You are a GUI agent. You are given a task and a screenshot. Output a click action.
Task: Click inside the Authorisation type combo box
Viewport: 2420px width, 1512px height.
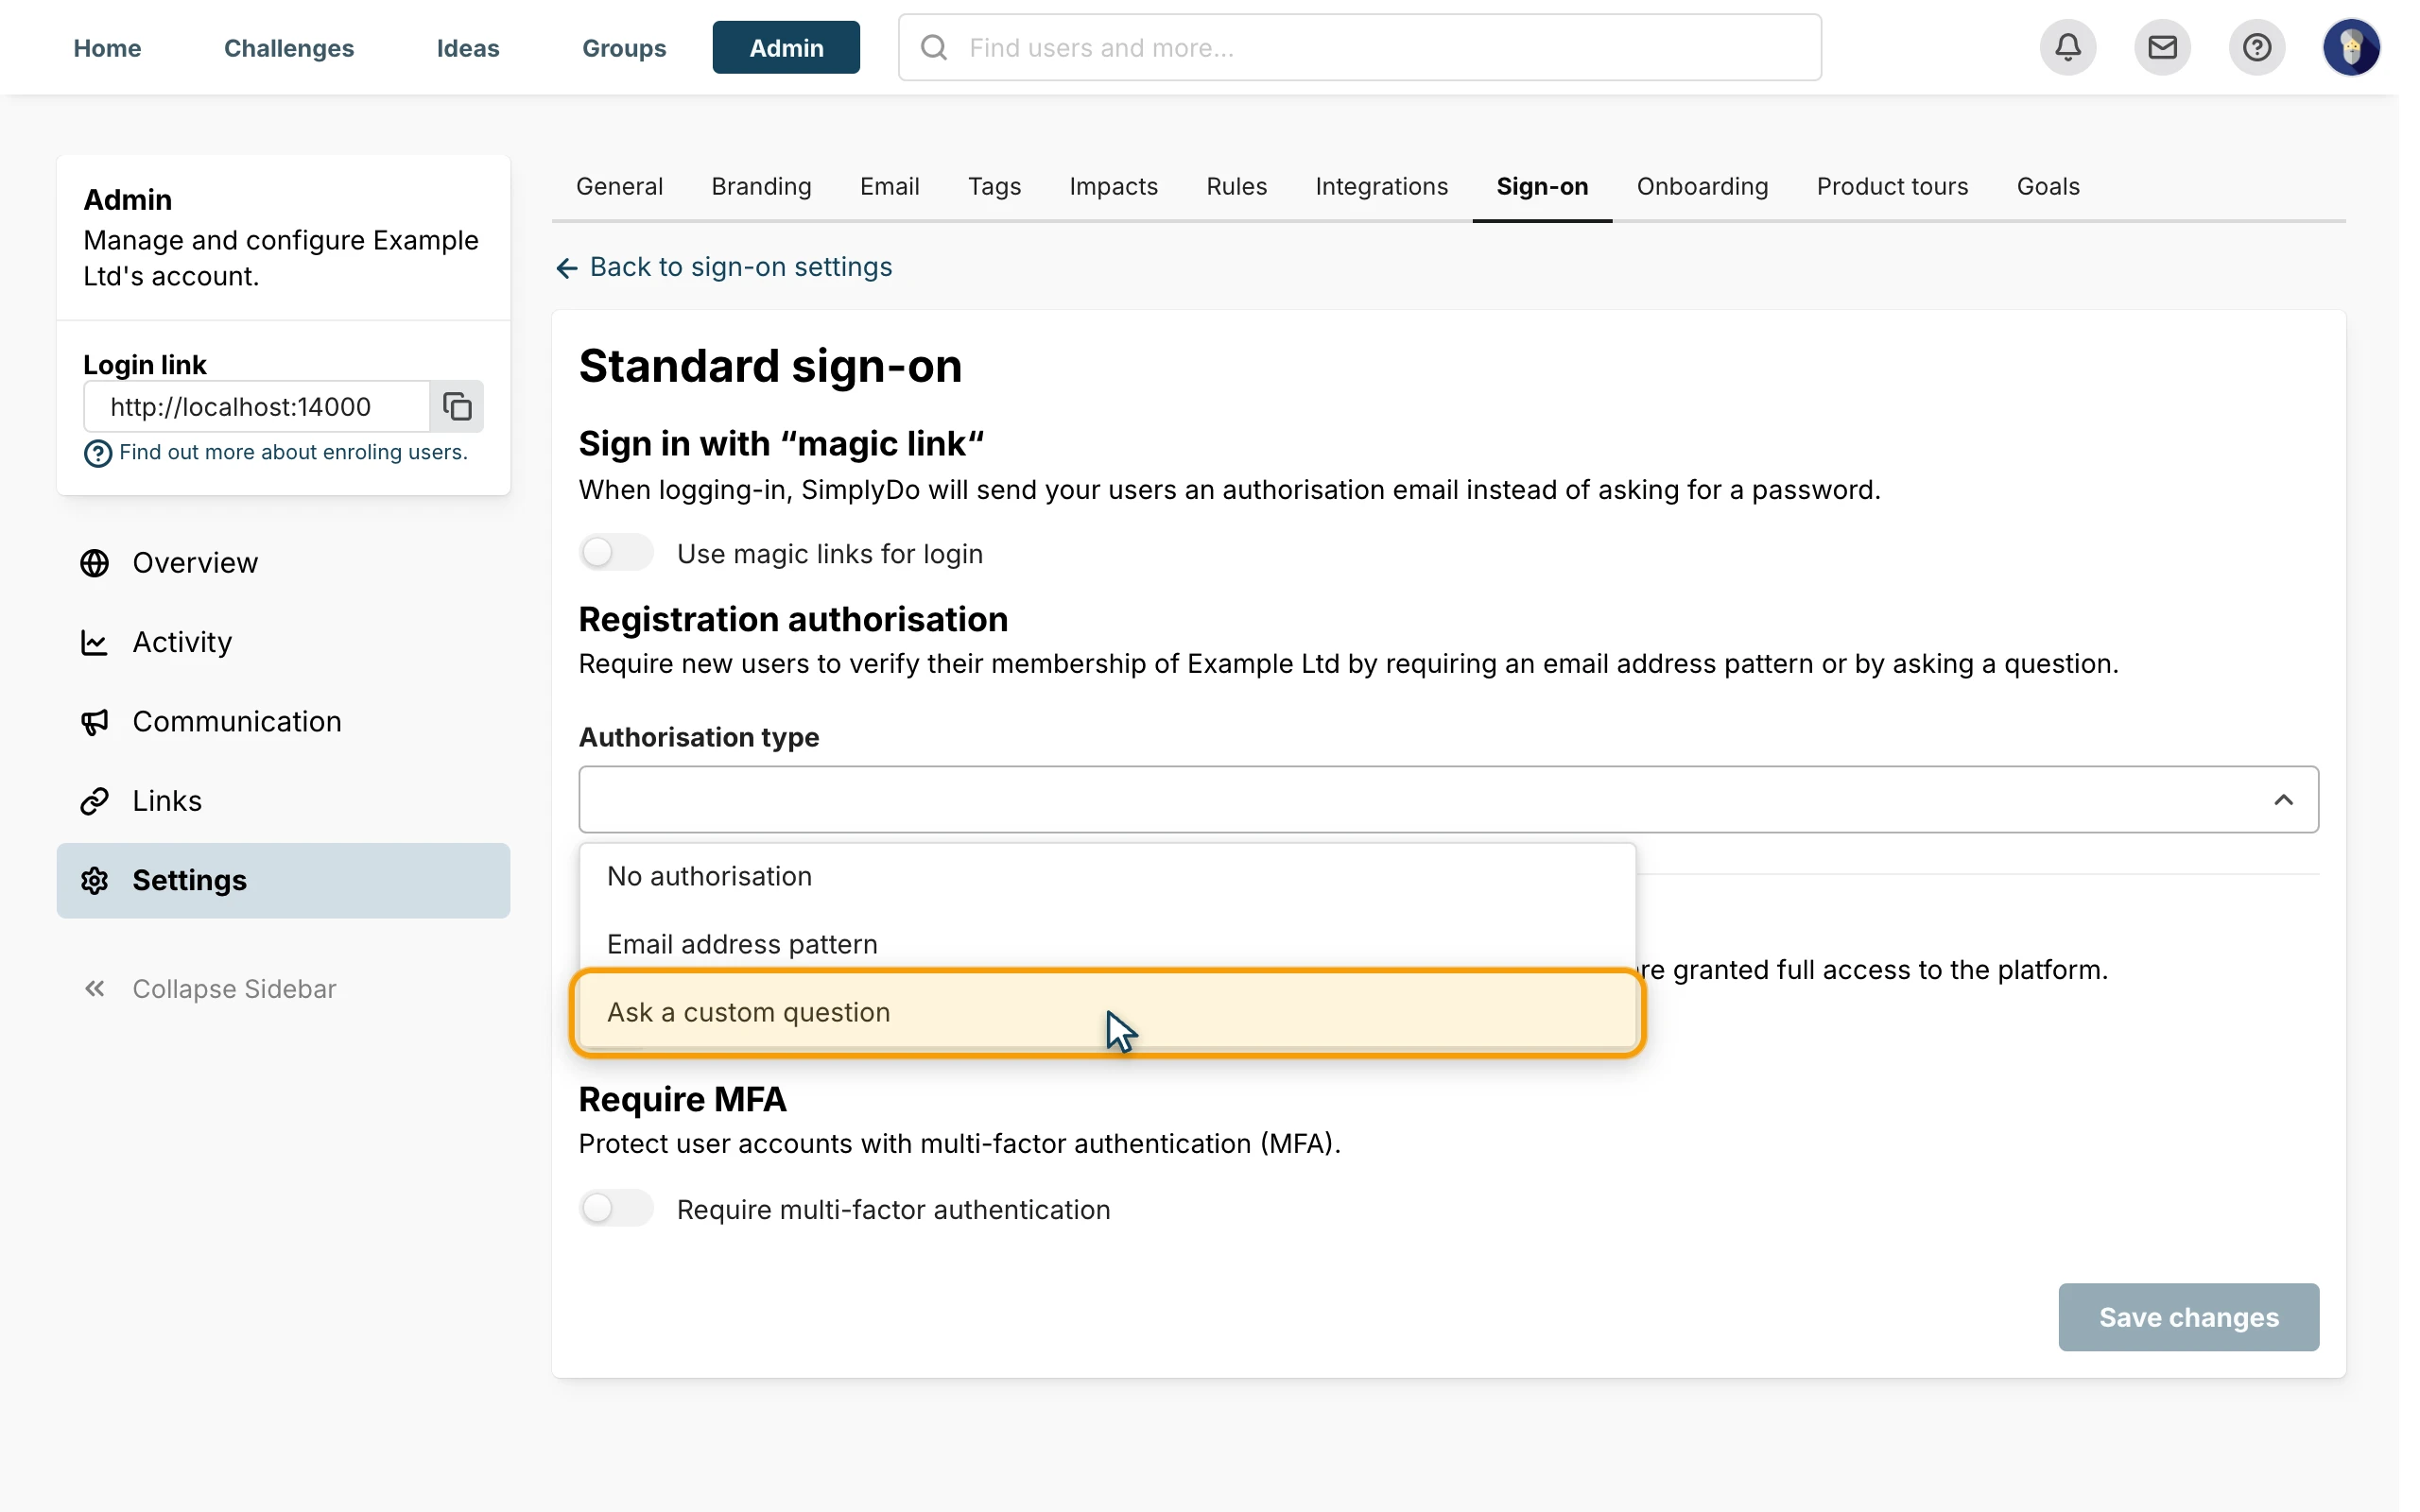point(1448,799)
